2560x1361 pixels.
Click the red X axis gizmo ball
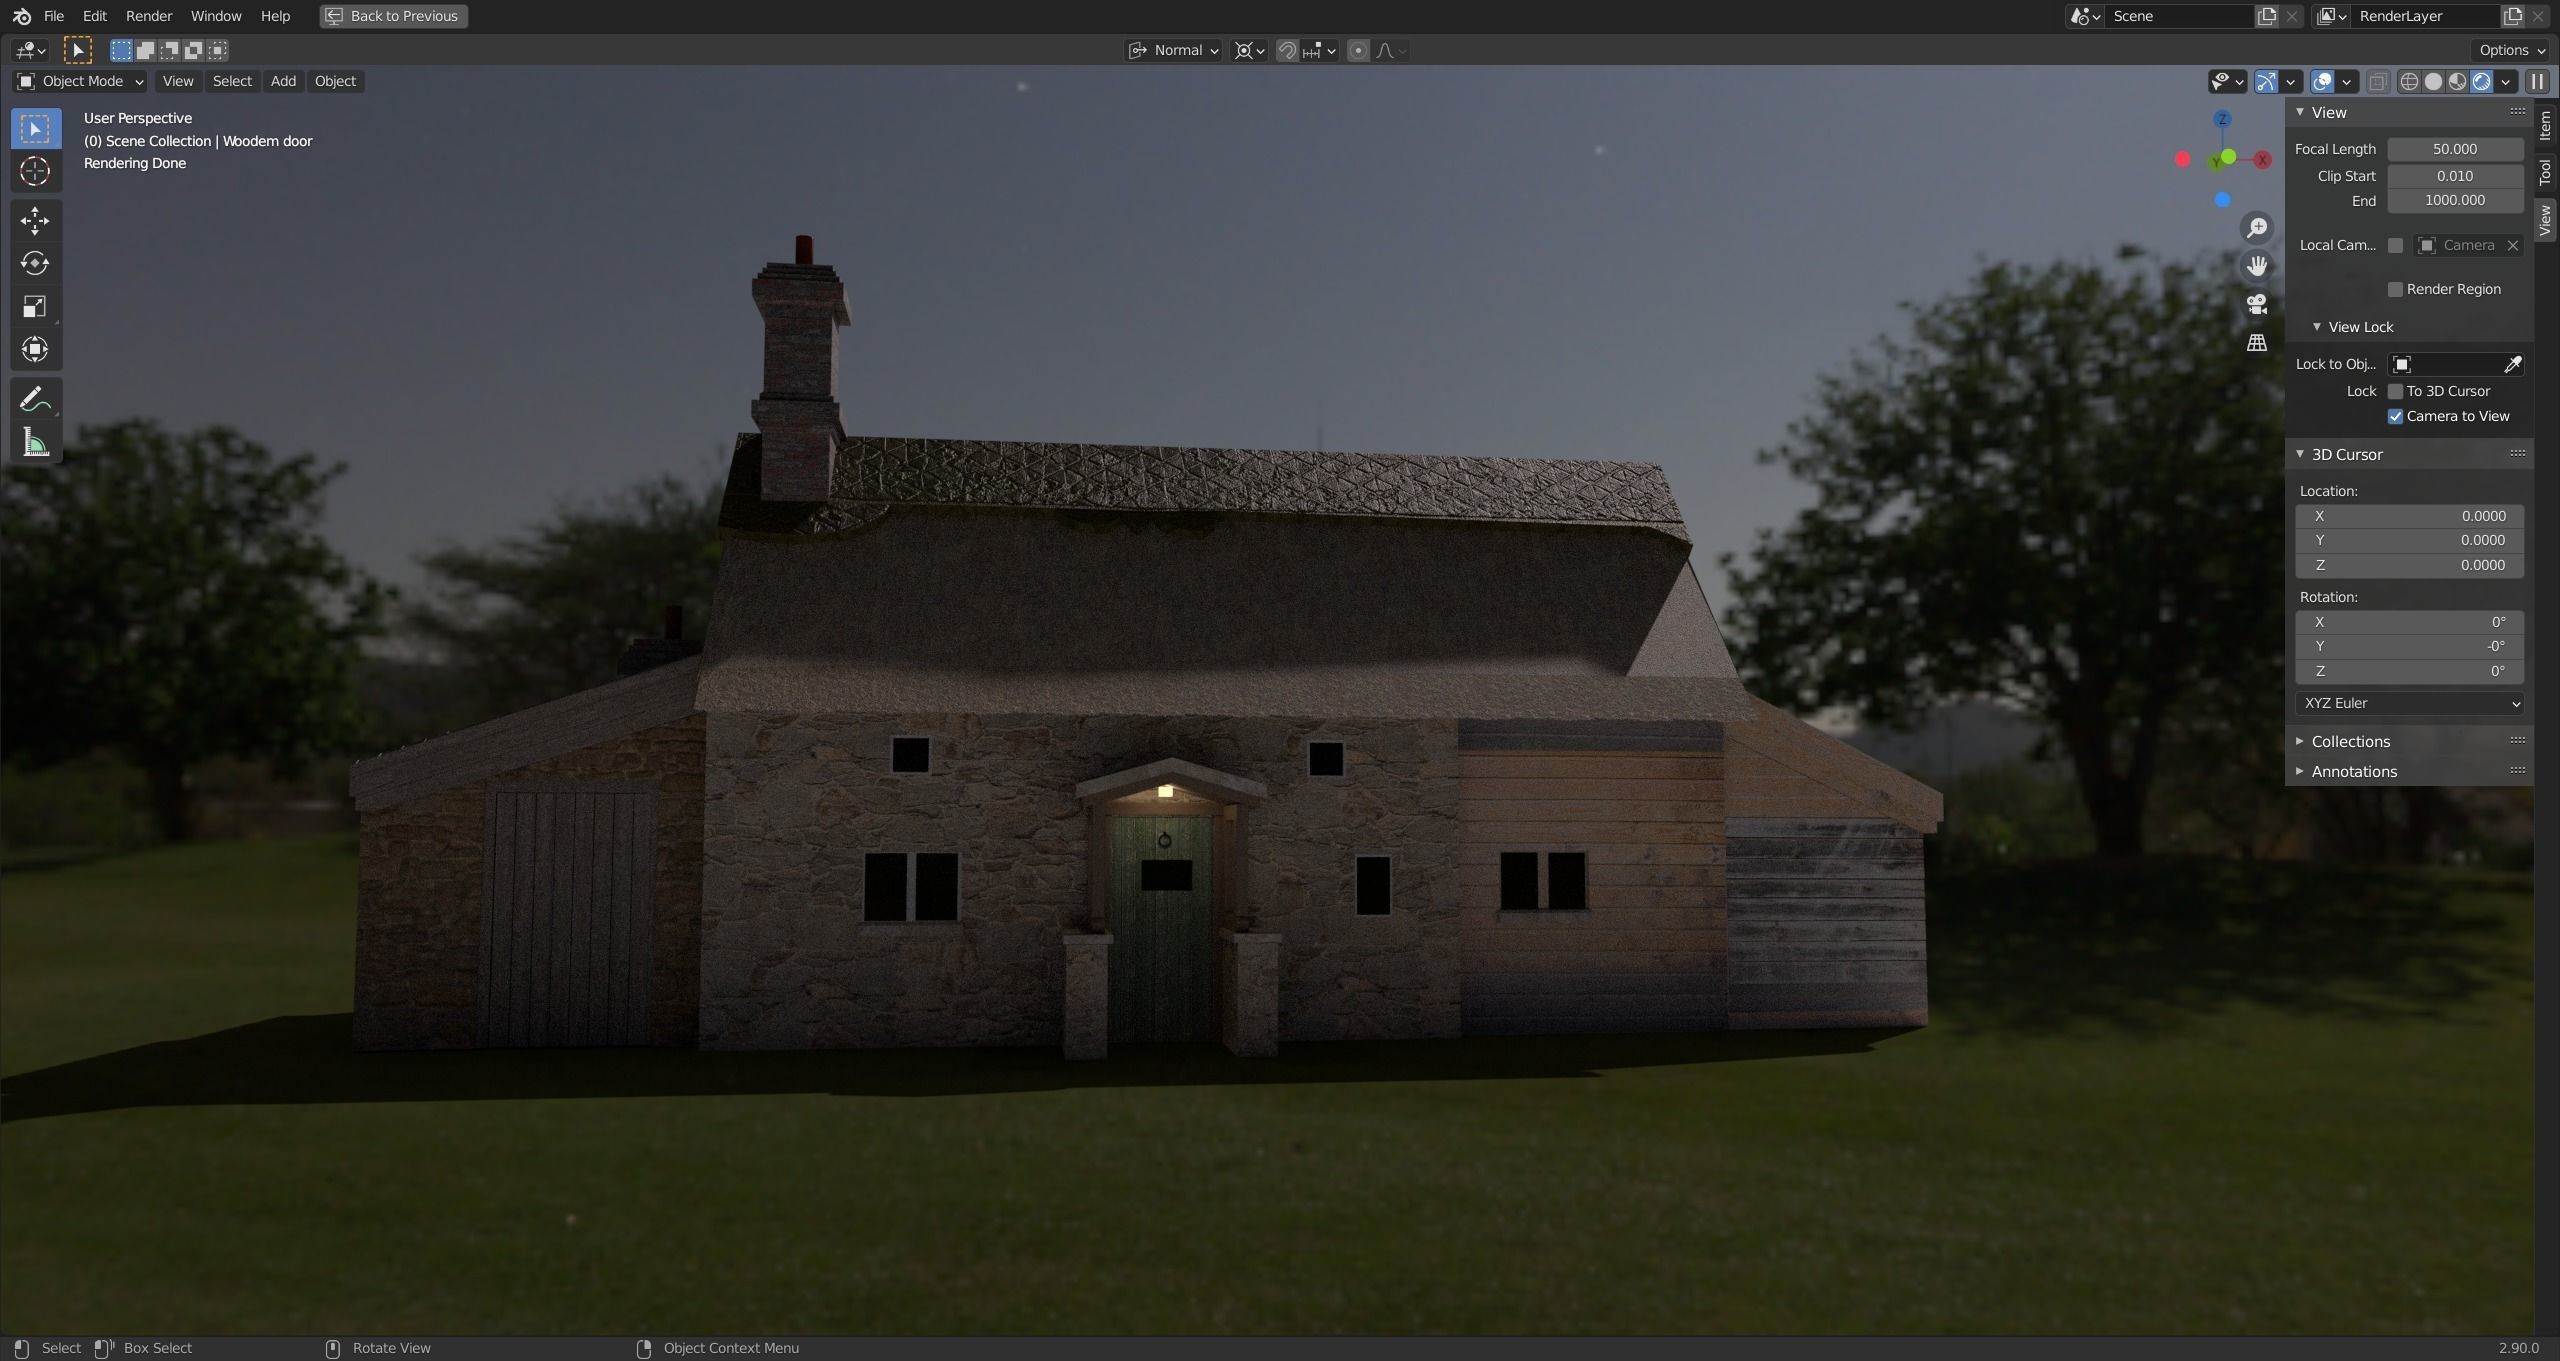click(x=2262, y=160)
